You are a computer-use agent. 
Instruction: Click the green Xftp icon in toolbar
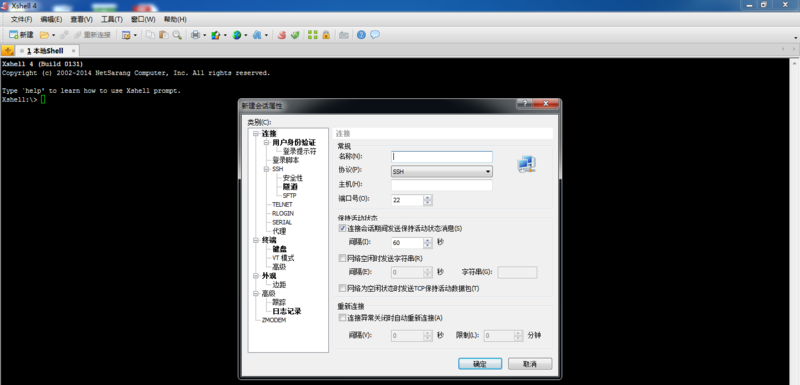point(295,35)
